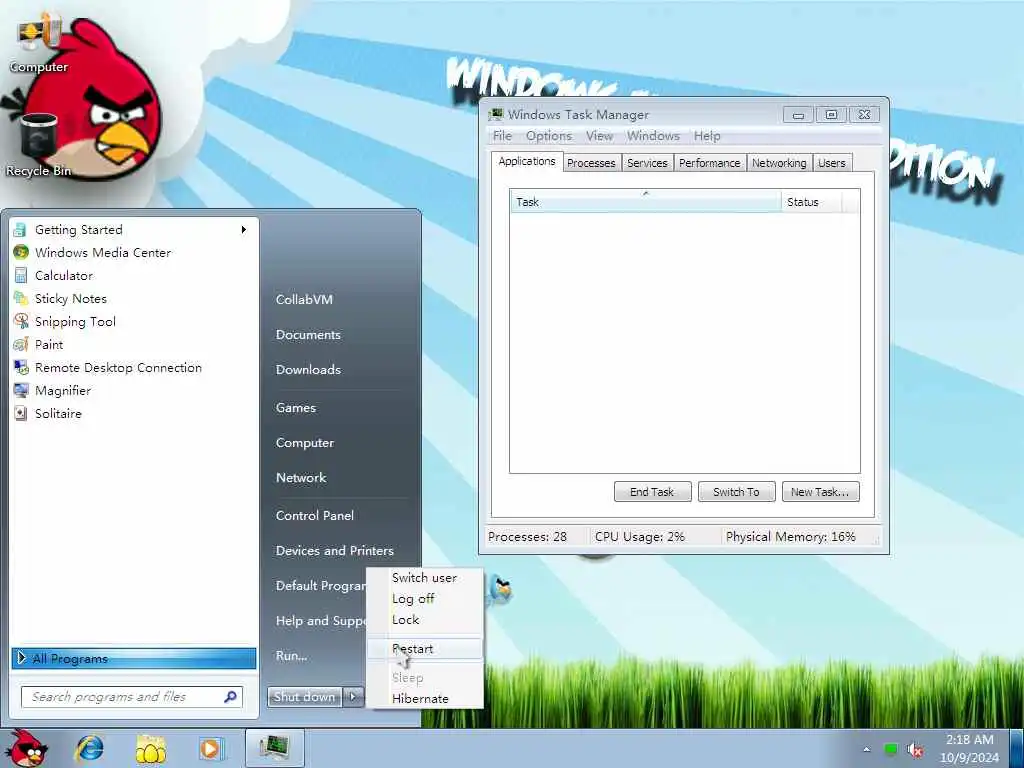Open Devices and Printers

point(335,551)
